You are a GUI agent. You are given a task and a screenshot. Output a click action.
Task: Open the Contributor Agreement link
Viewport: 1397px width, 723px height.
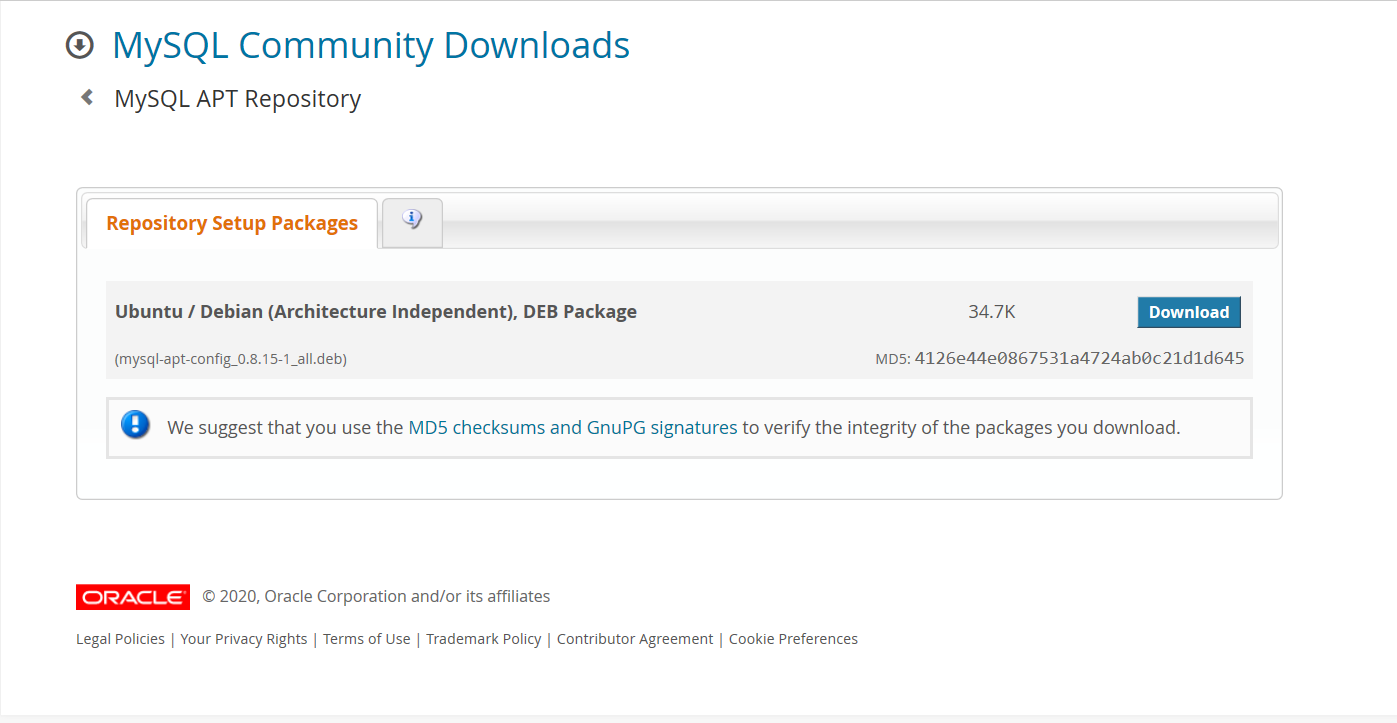coord(635,639)
